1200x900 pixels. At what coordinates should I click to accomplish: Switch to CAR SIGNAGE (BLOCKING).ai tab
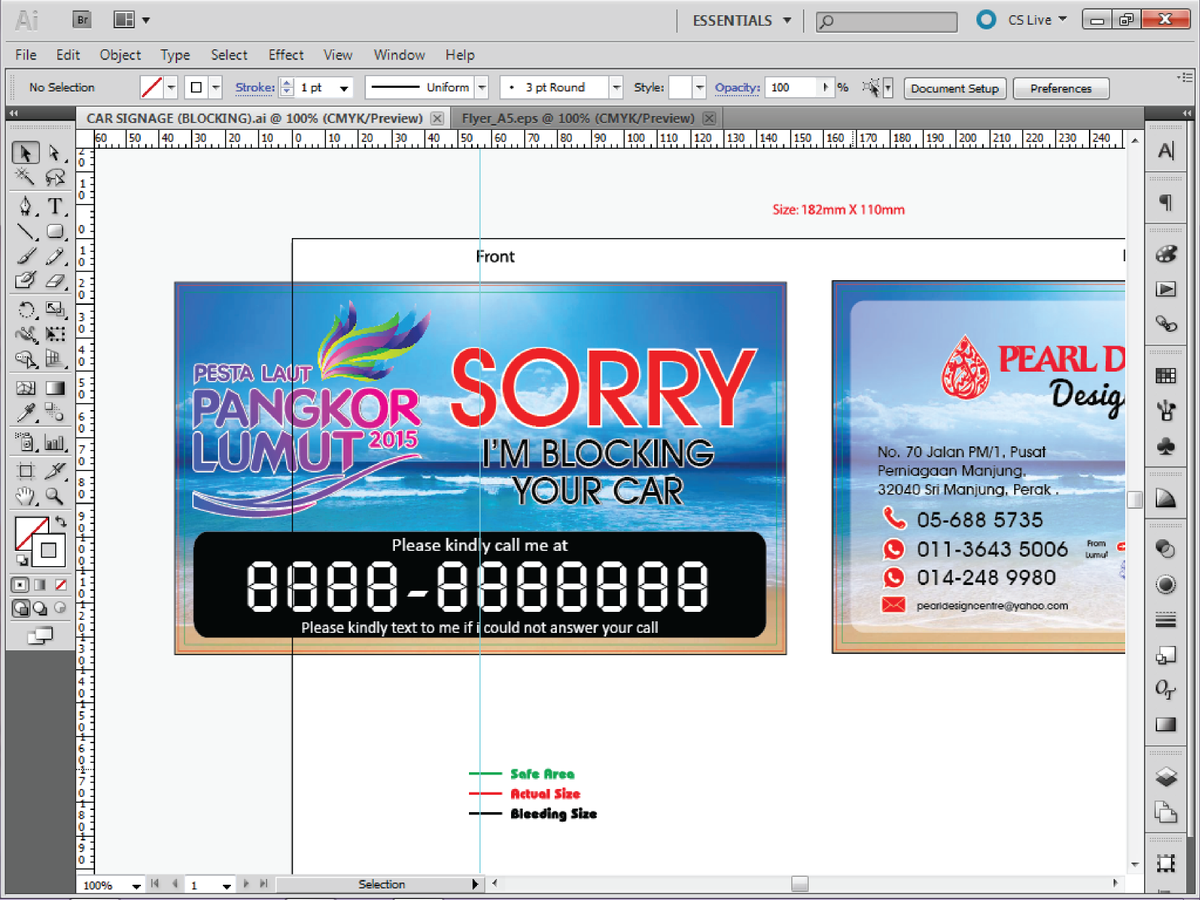(x=255, y=118)
